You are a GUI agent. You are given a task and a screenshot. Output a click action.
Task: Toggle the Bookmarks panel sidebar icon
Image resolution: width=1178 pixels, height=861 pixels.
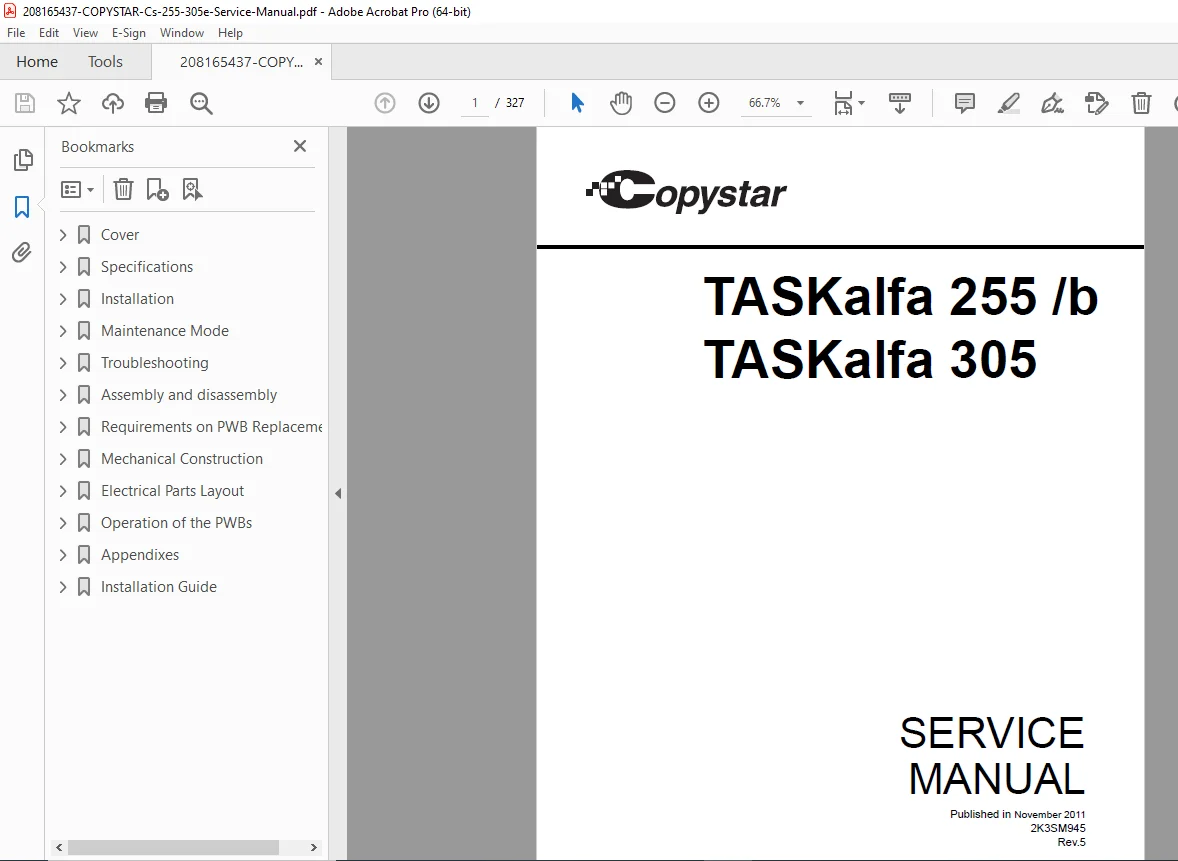pos(22,207)
